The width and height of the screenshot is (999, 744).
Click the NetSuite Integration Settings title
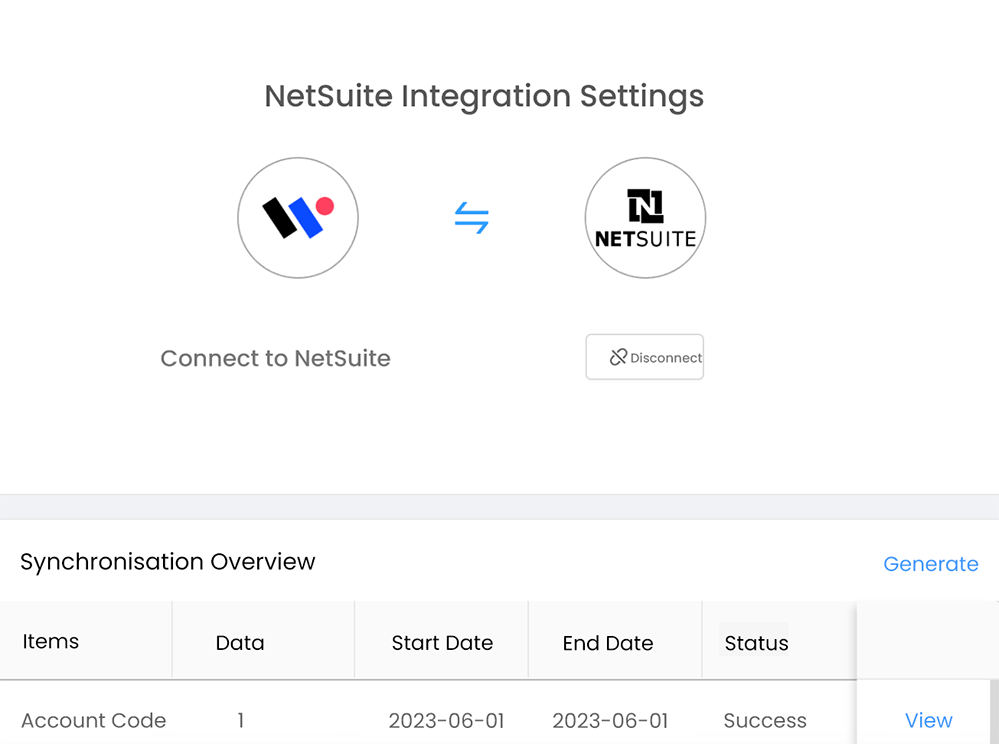point(484,96)
